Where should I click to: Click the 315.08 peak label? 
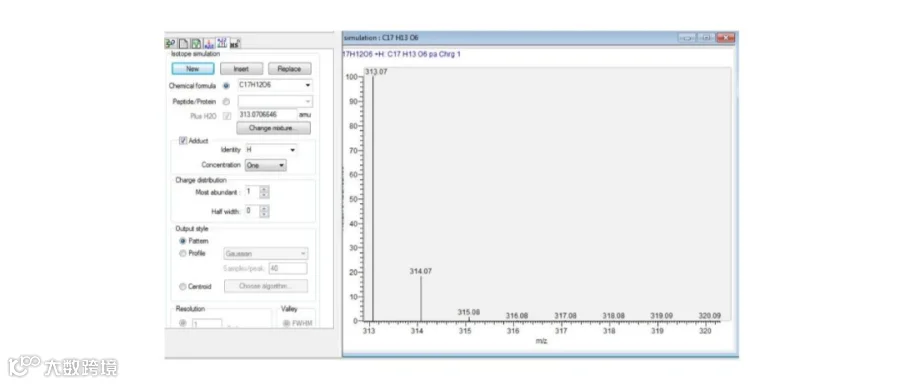469,312
